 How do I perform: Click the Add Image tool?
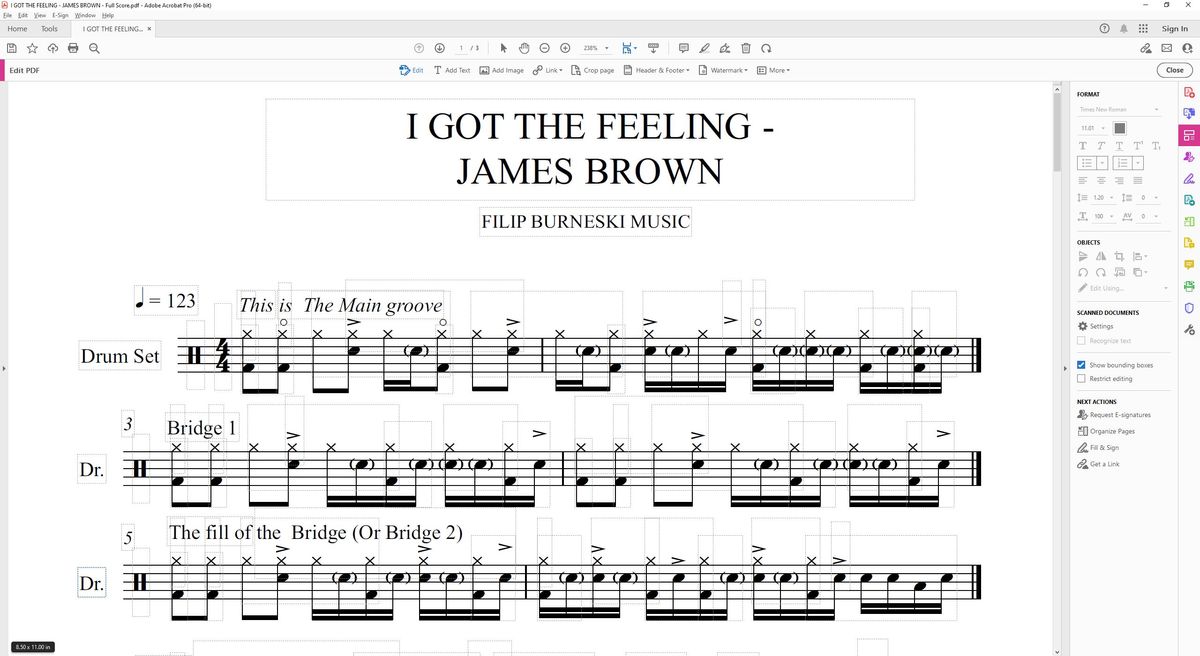(501, 70)
